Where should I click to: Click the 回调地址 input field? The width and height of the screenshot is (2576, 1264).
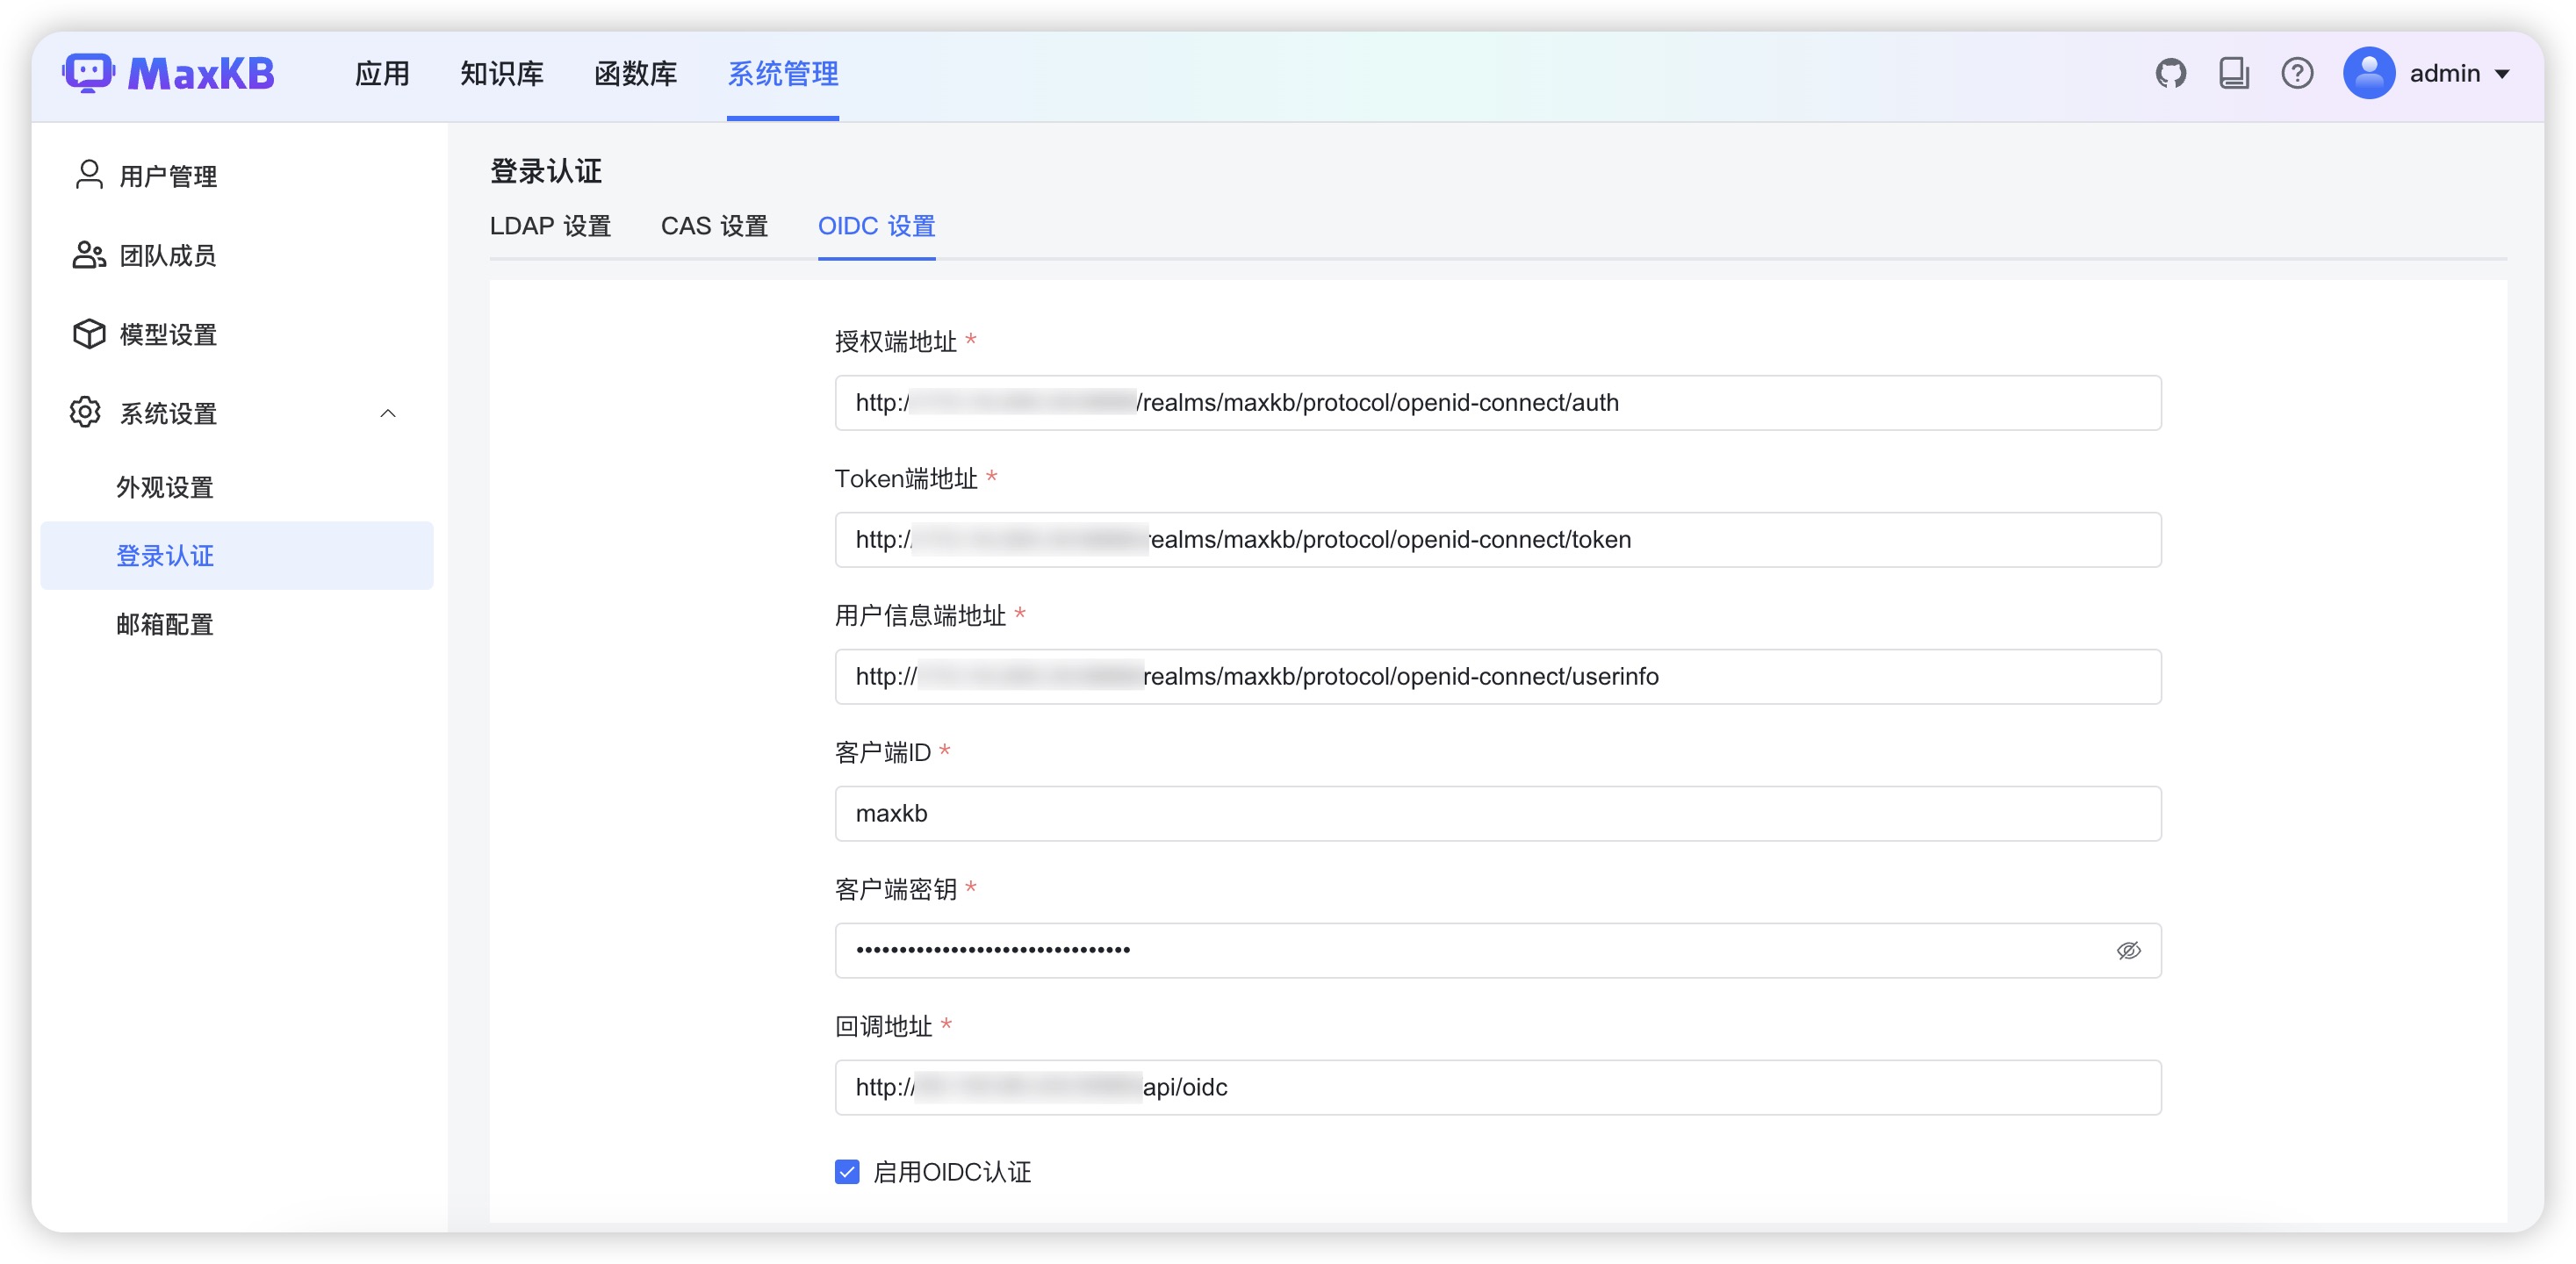point(1498,1088)
